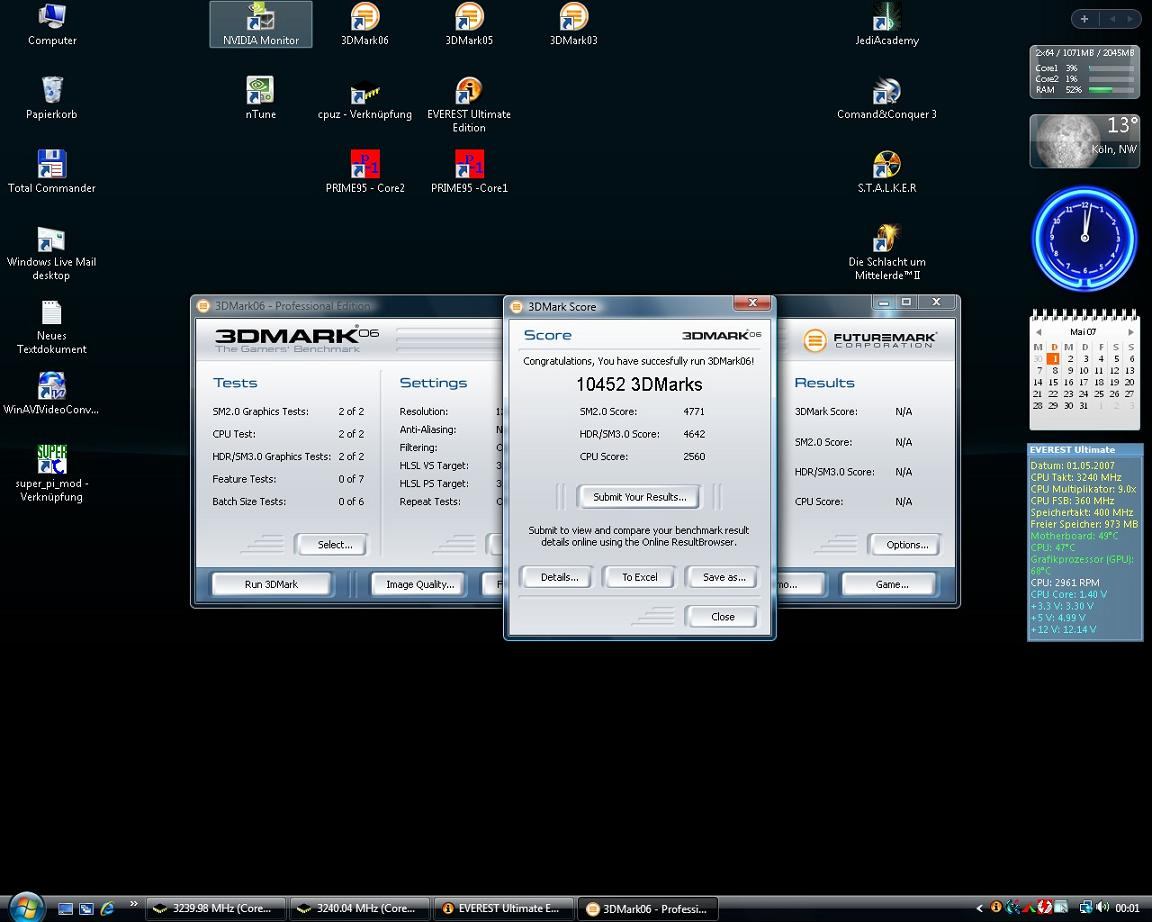Select day 15 in calendar gadget
The width and height of the screenshot is (1152, 922).
click(x=1054, y=382)
